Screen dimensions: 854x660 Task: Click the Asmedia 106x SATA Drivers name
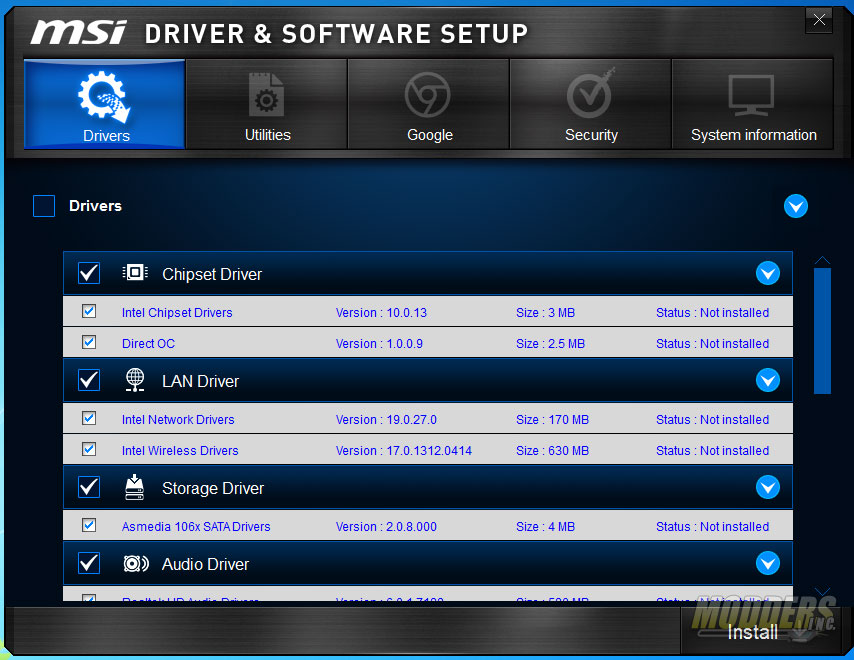[196, 527]
